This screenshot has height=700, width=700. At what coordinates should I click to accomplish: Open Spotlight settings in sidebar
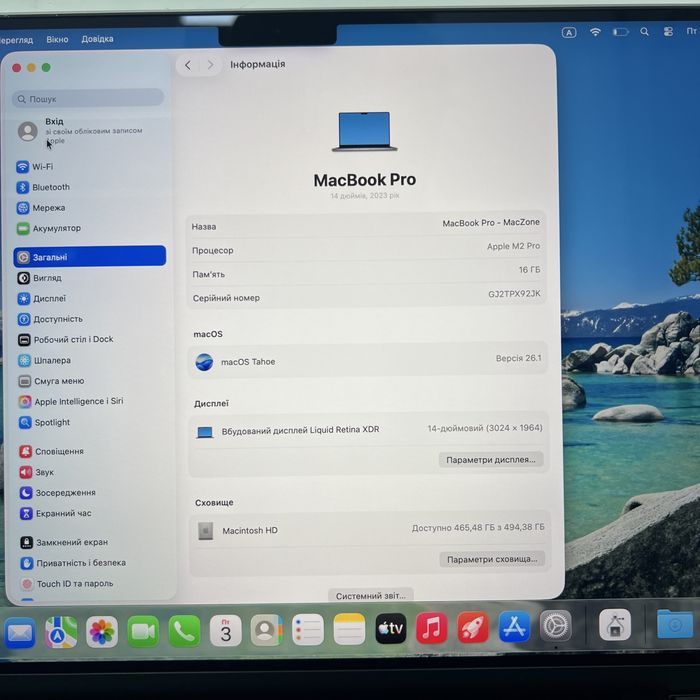point(44,422)
